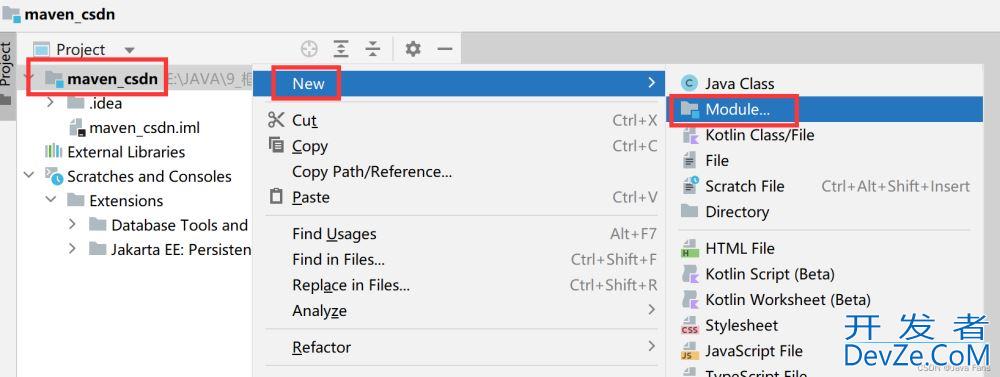
Task: Click the Collapse All icon in Project toolbar
Action: [372, 49]
